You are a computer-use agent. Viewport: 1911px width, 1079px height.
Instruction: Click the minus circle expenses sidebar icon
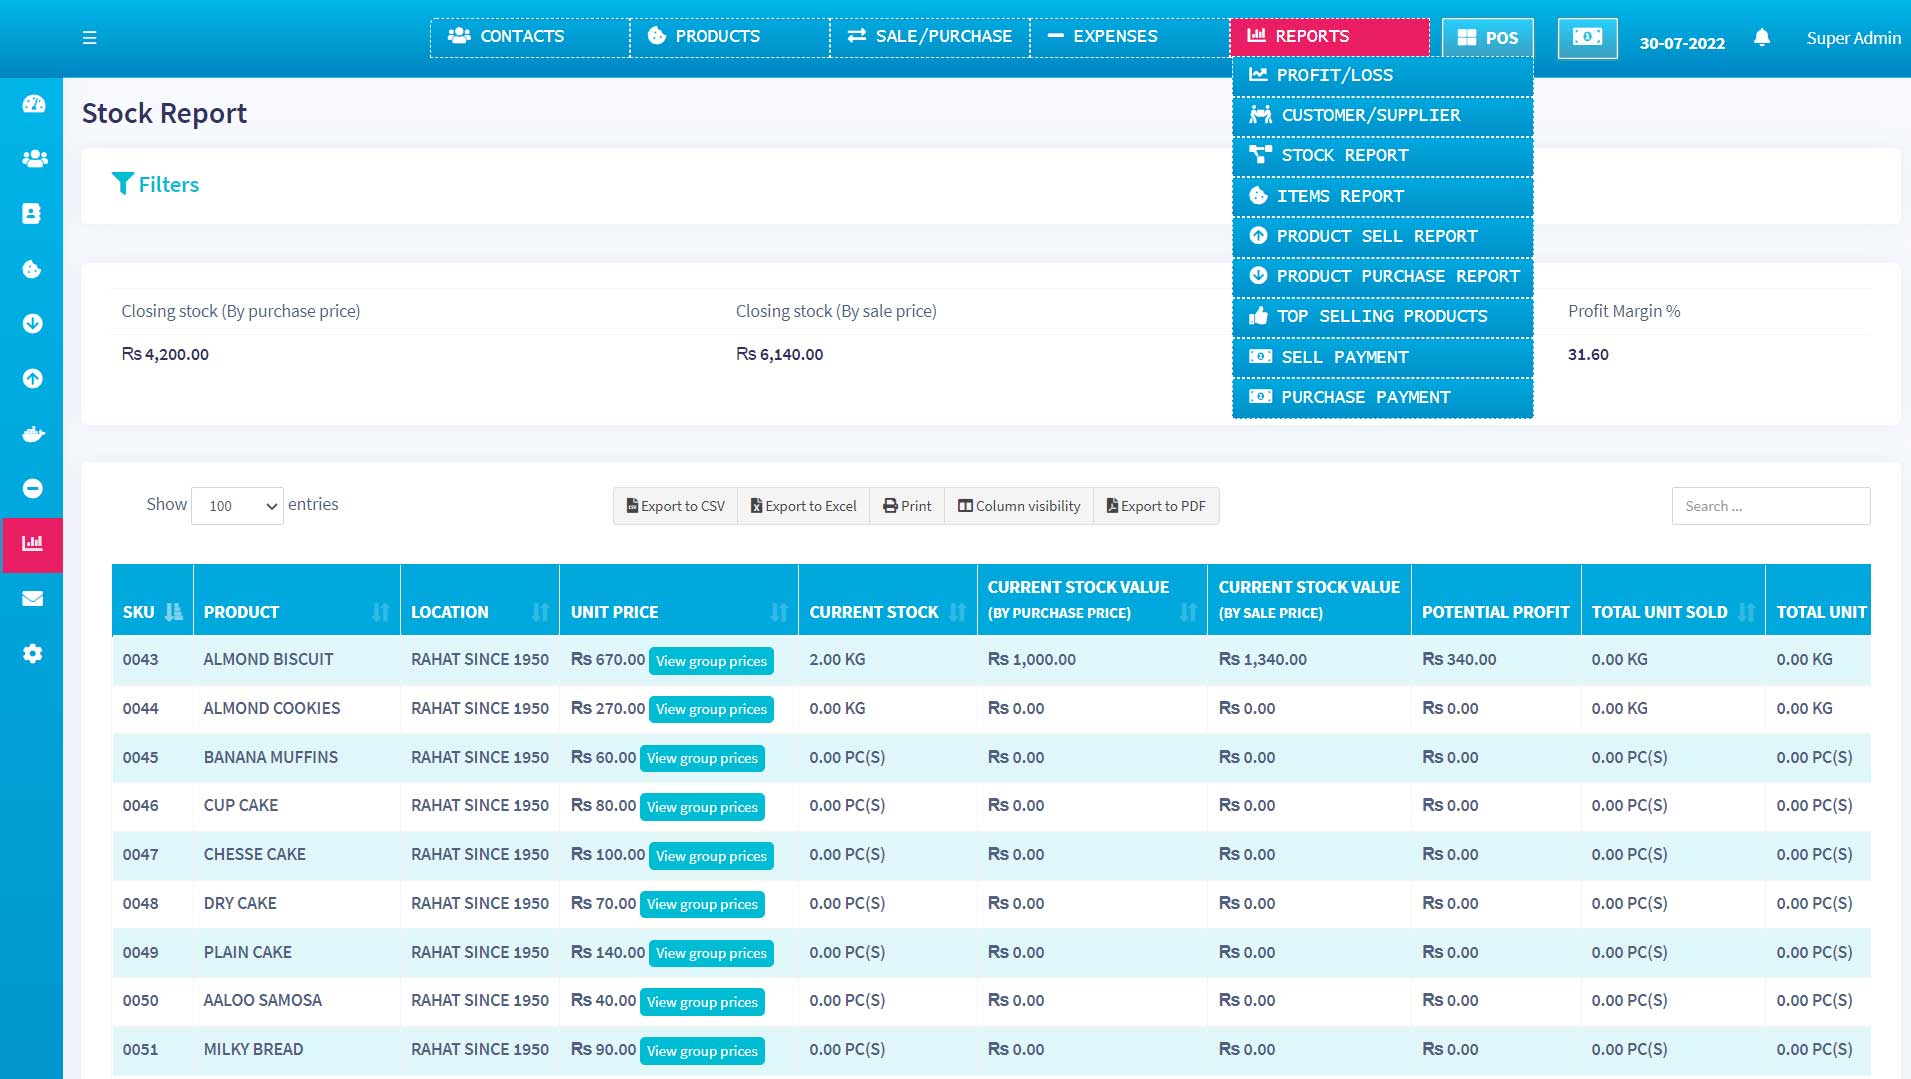[33, 489]
